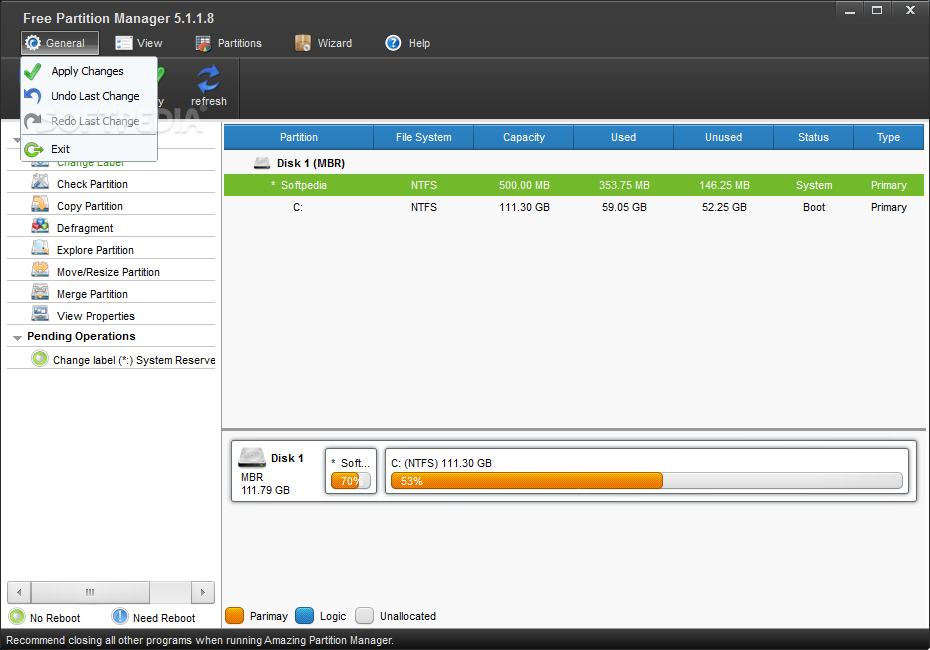Click the green Exit arrow icon

point(34,149)
